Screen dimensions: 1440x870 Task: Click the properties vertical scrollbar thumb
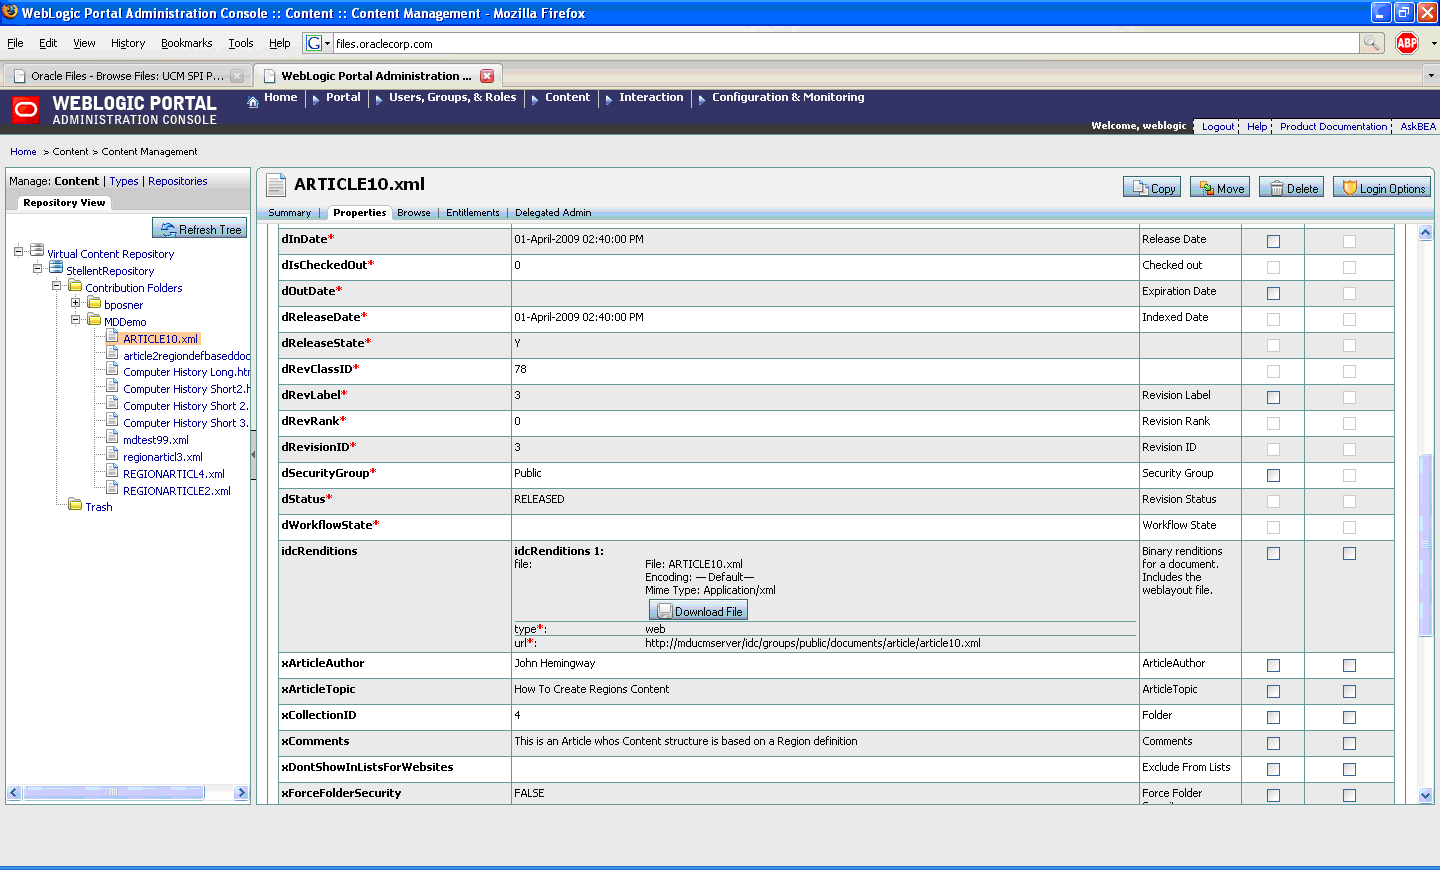coord(1425,545)
